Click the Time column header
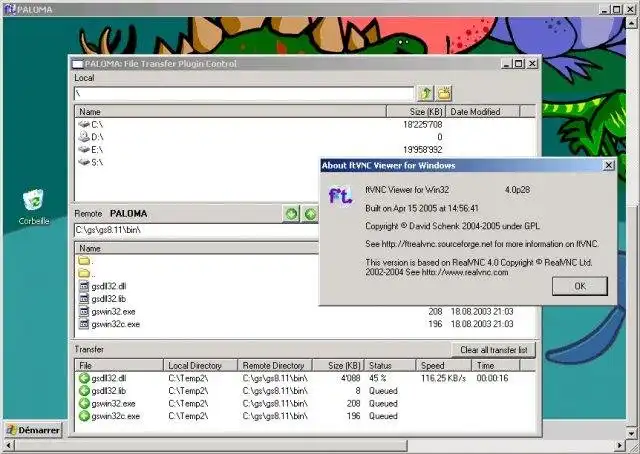The width and height of the screenshot is (640, 454). tap(496, 365)
